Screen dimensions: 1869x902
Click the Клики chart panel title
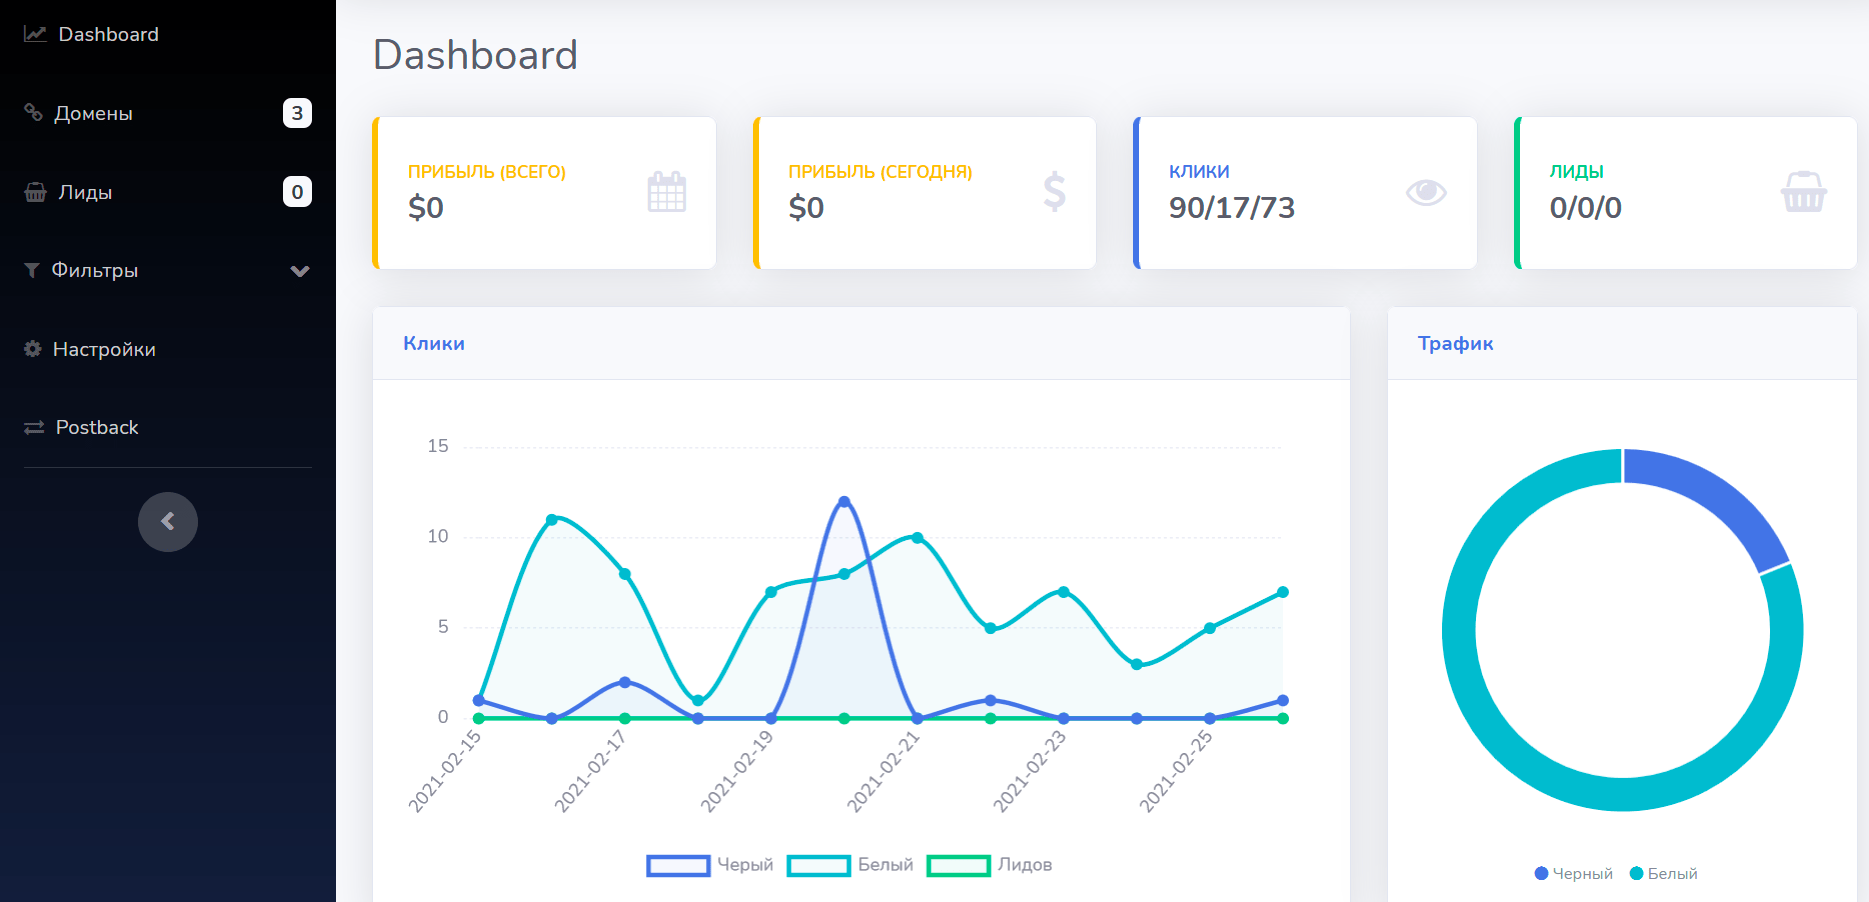(434, 343)
